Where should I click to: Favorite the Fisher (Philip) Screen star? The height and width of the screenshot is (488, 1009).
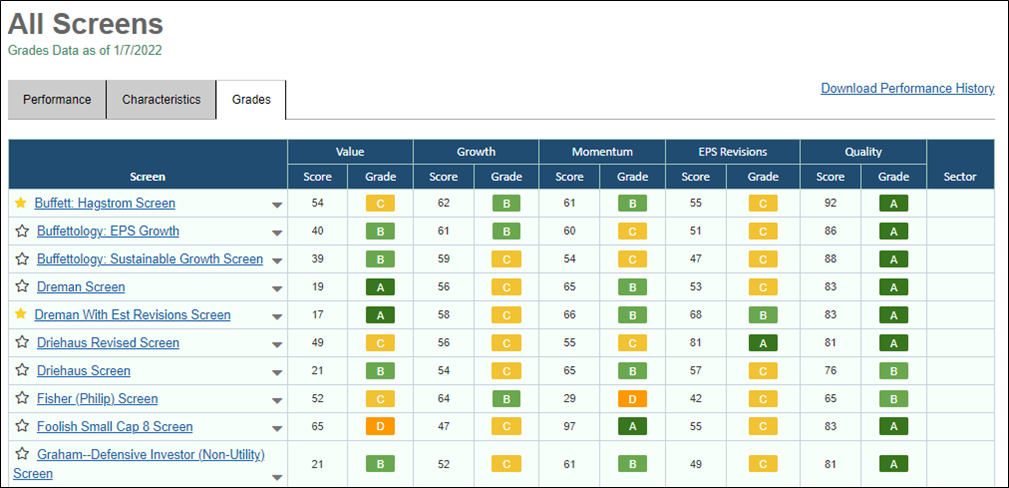(23, 399)
